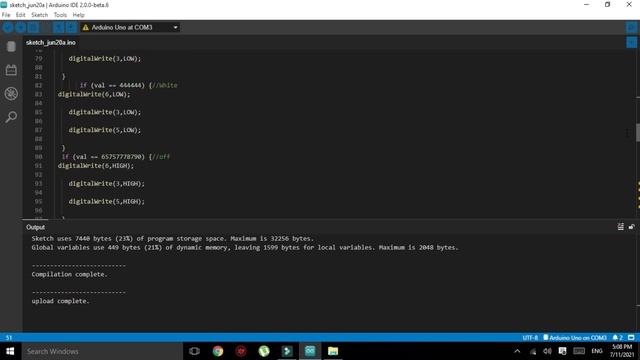640x360 pixels.
Task: Open the Serial Plotter at top right
Action: coord(631,27)
